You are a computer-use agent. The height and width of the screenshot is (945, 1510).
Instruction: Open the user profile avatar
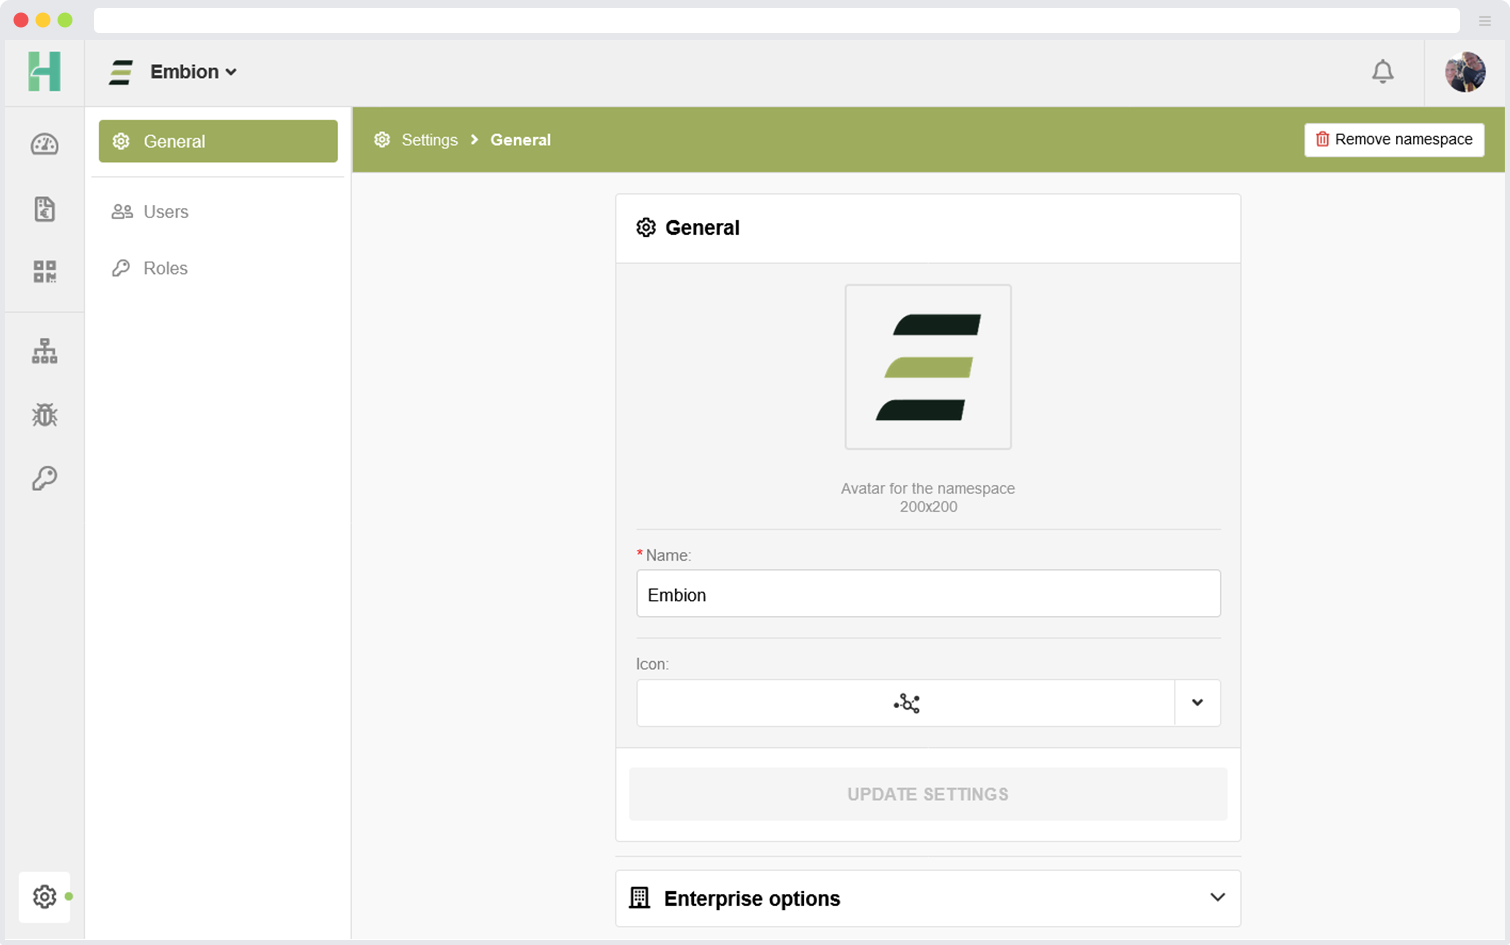point(1464,72)
